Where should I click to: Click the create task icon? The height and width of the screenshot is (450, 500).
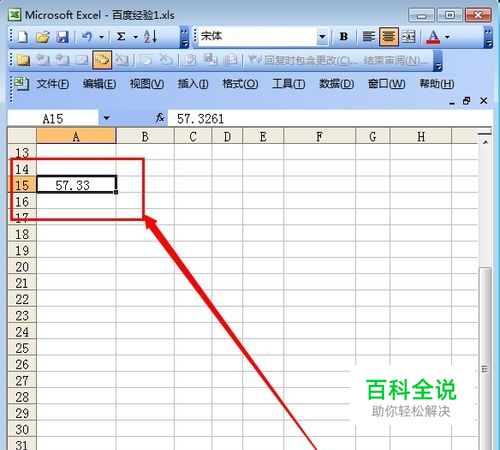pos(190,60)
